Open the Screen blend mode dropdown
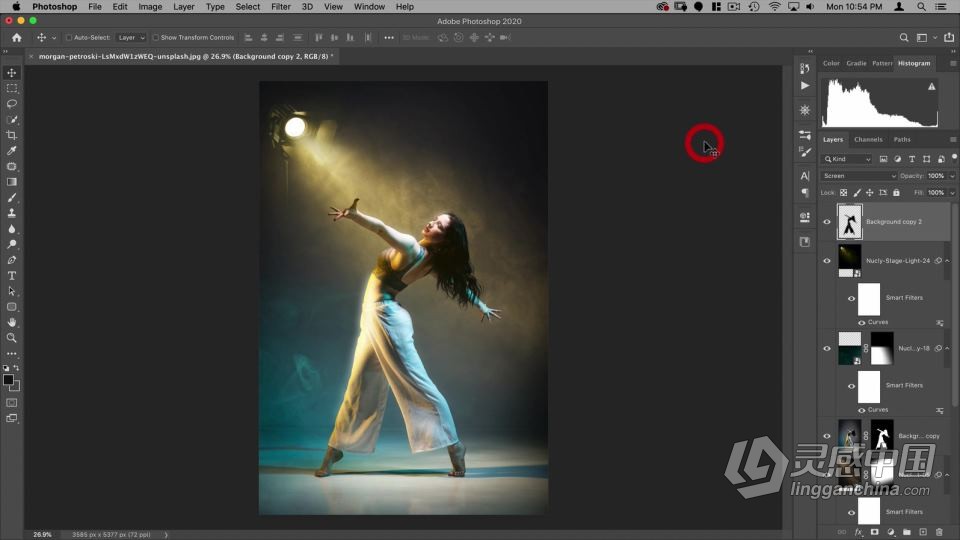Image resolution: width=960 pixels, height=540 pixels. (858, 176)
